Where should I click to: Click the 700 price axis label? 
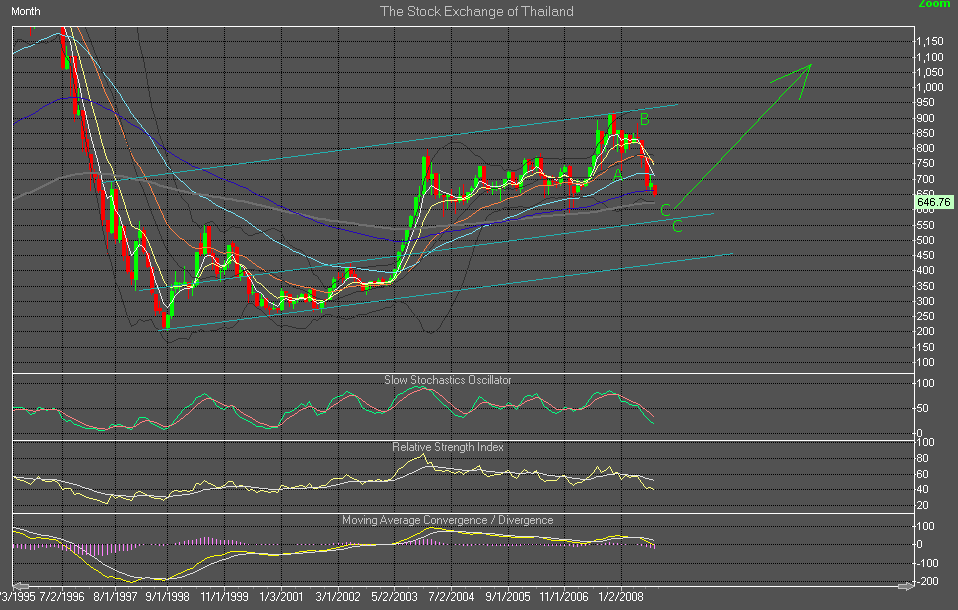[x=926, y=179]
